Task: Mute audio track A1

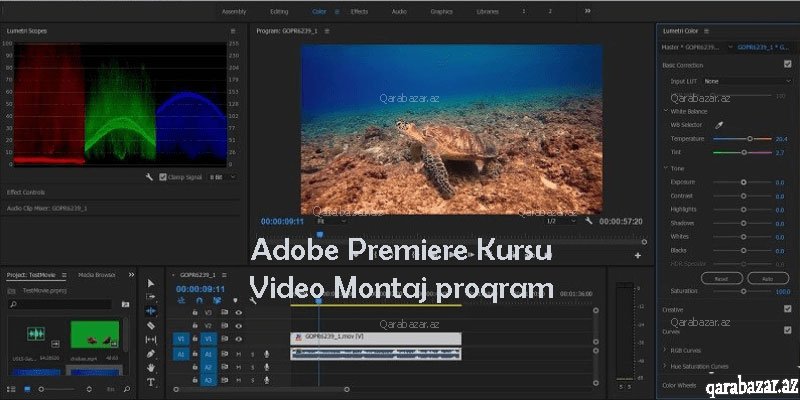Action: tap(238, 354)
